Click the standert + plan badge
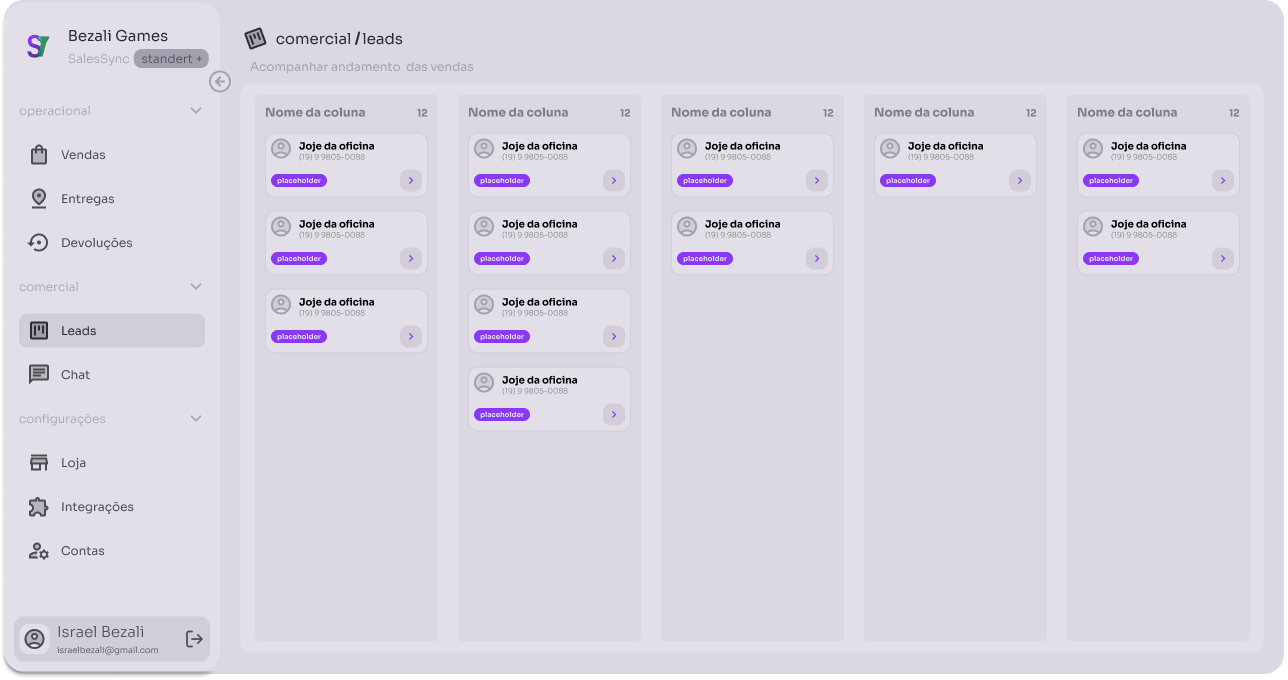1288x680 pixels. [x=171, y=59]
